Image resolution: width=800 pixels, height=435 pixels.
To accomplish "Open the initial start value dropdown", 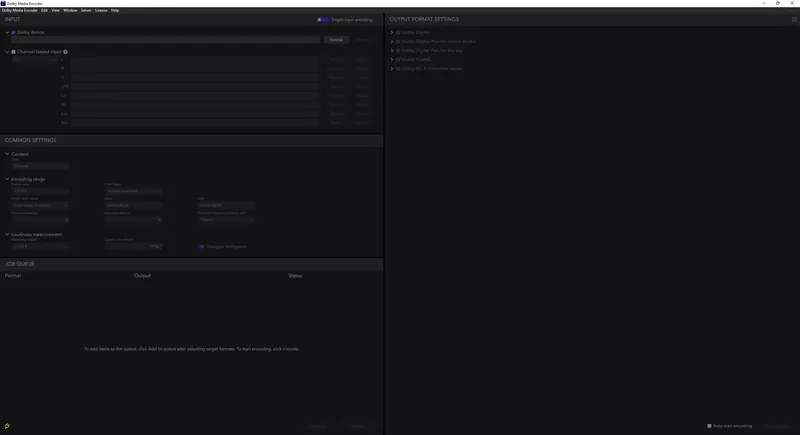I will (40, 205).
